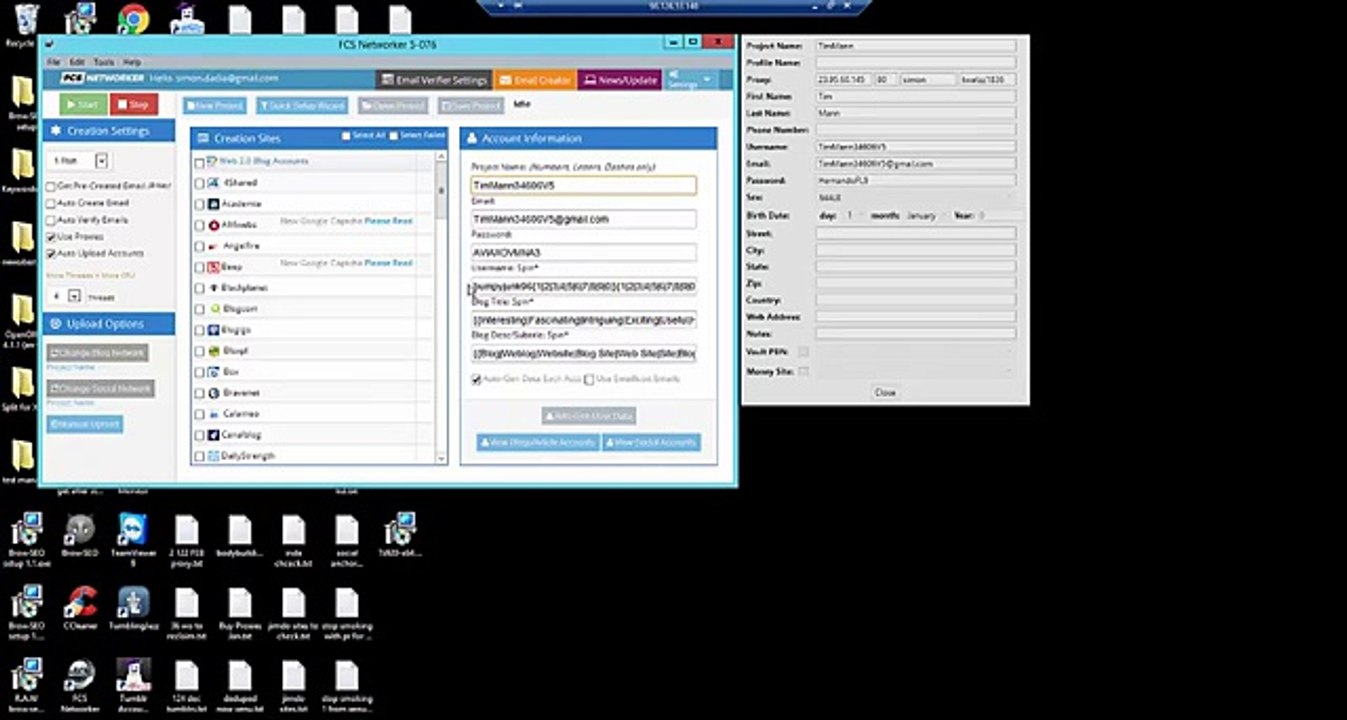
Task: Click the Manual Upload button
Action: (x=85, y=424)
